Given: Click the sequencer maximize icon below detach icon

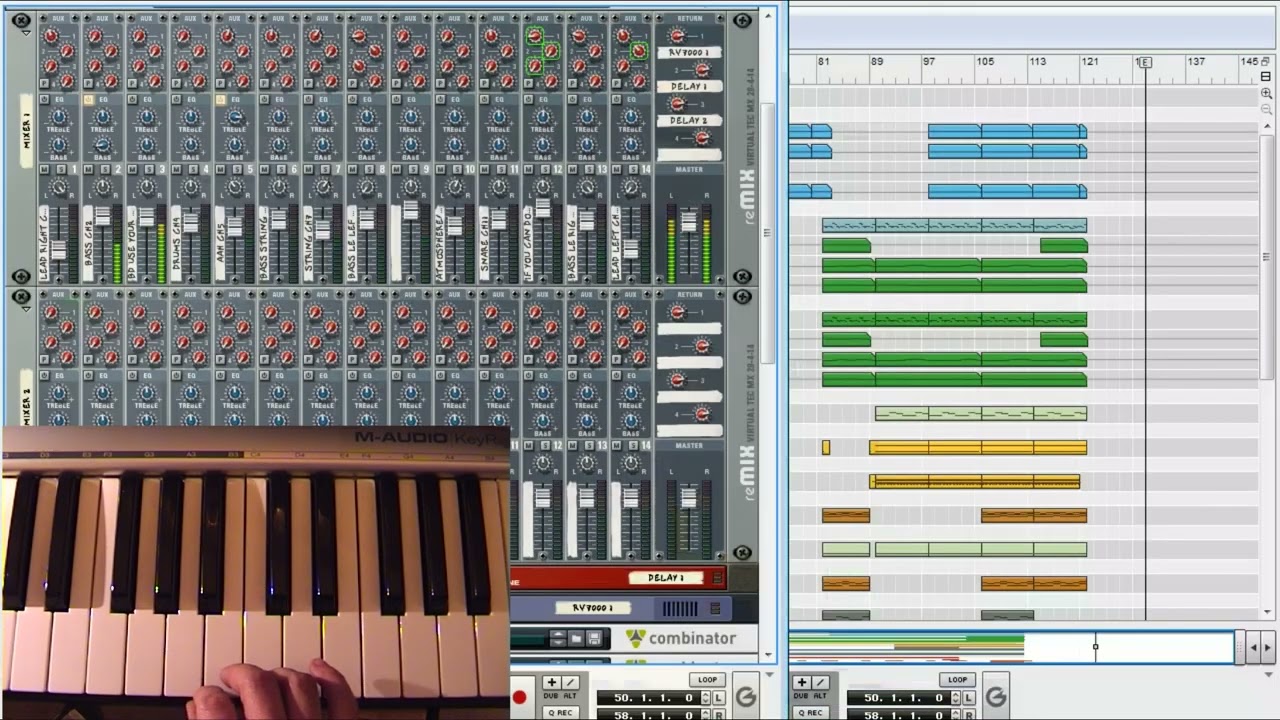Looking at the screenshot, I should pyautogui.click(x=1265, y=77).
